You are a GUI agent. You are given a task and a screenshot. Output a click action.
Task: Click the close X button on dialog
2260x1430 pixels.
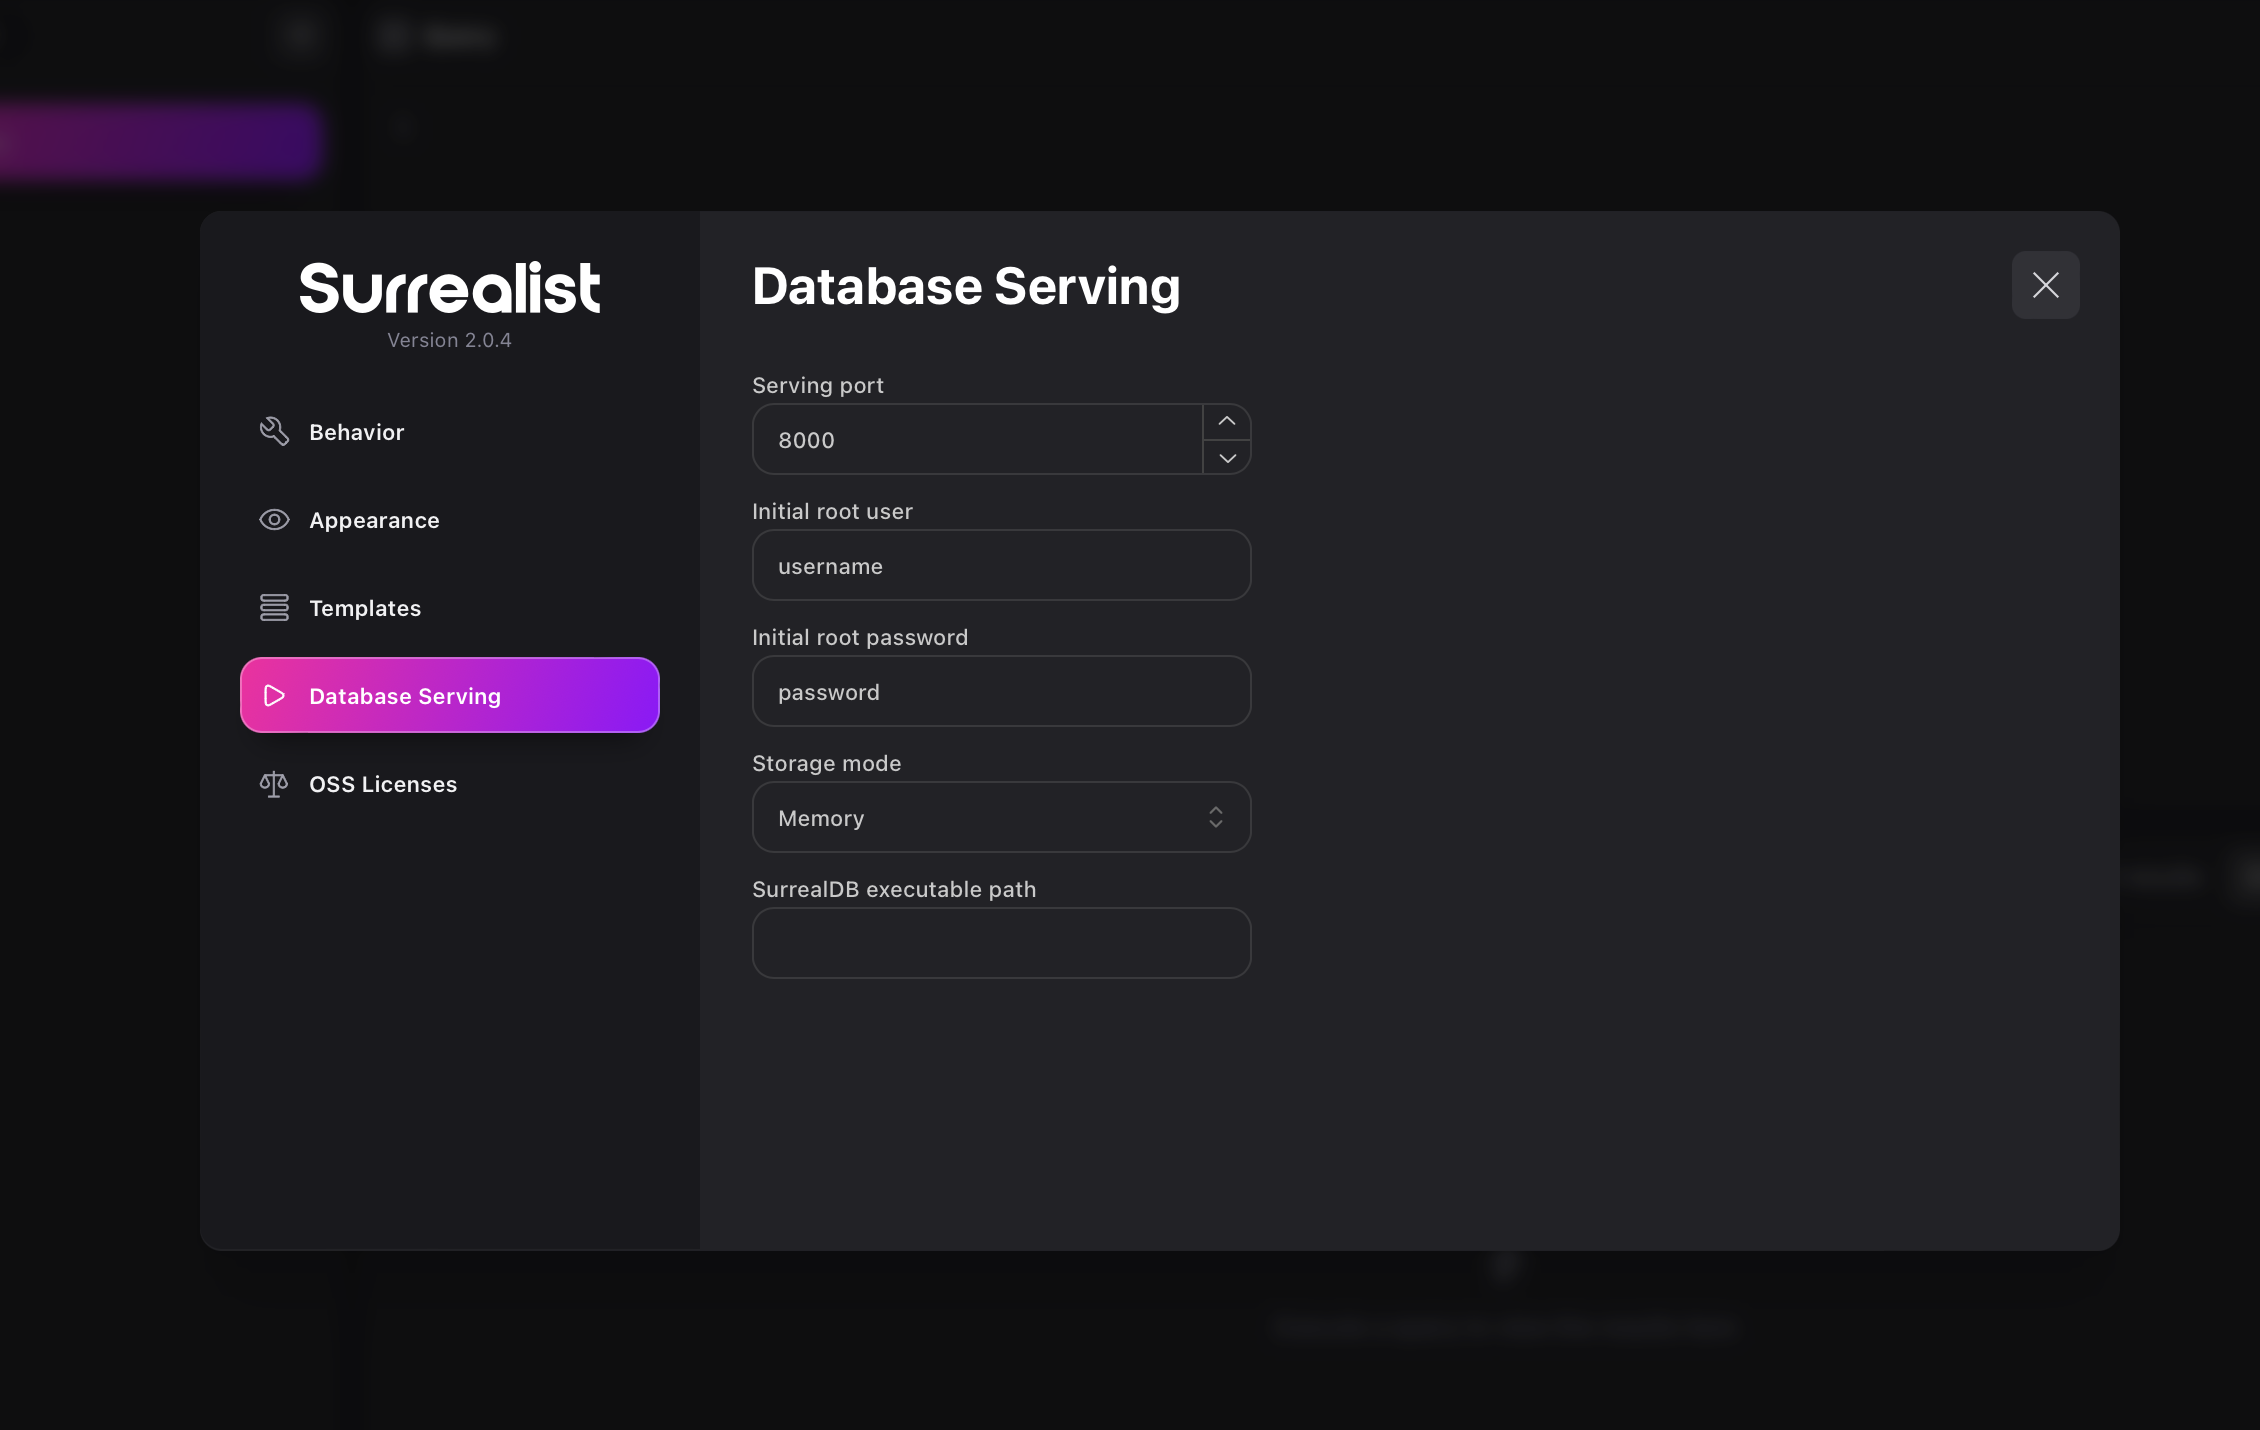point(2046,283)
